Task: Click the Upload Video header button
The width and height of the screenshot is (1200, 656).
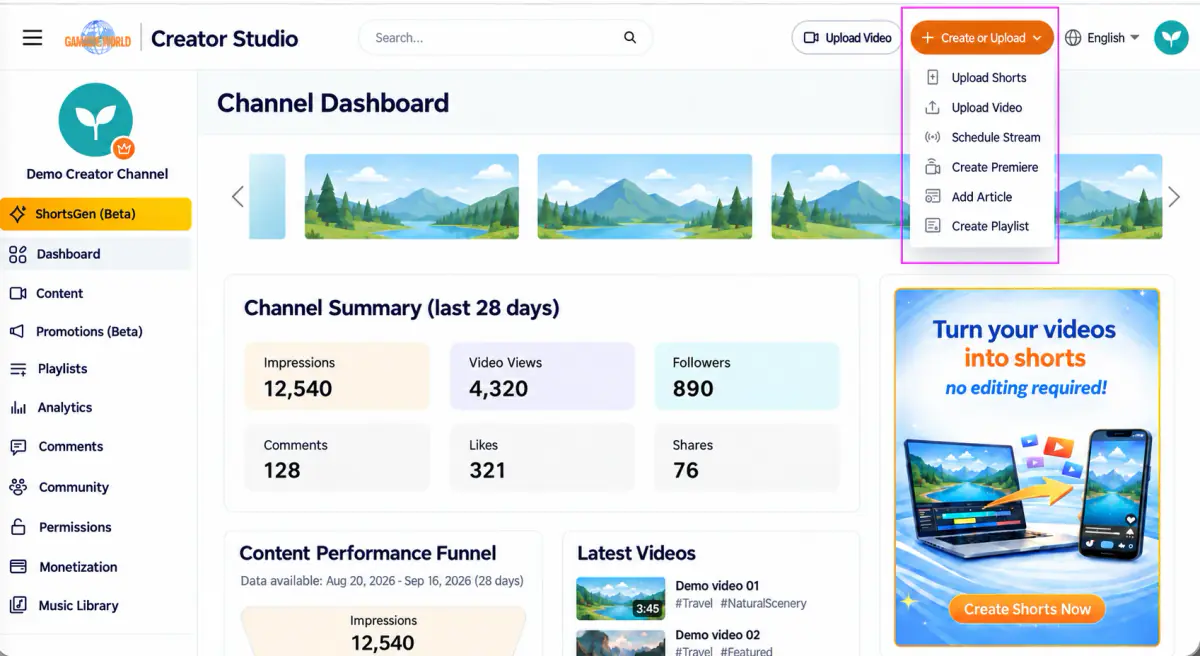Action: (x=848, y=38)
